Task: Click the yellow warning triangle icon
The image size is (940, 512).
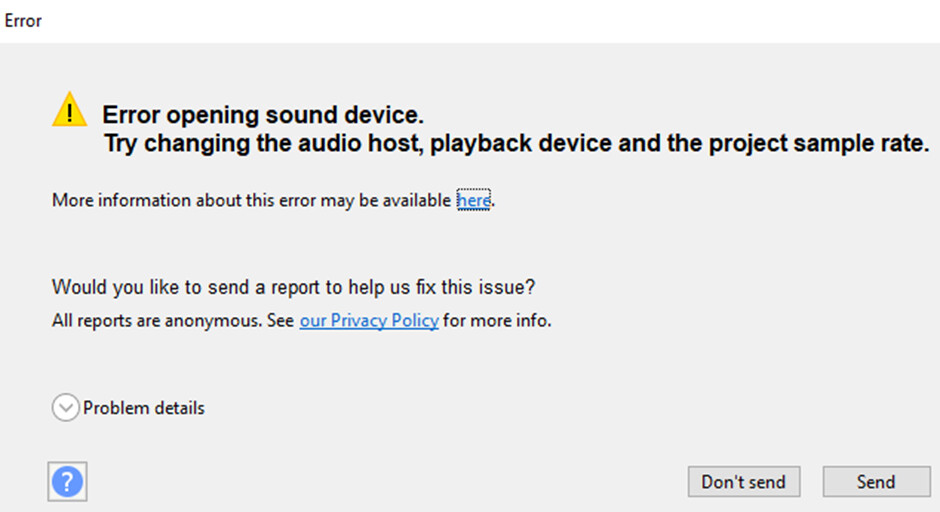Action: coord(69,110)
